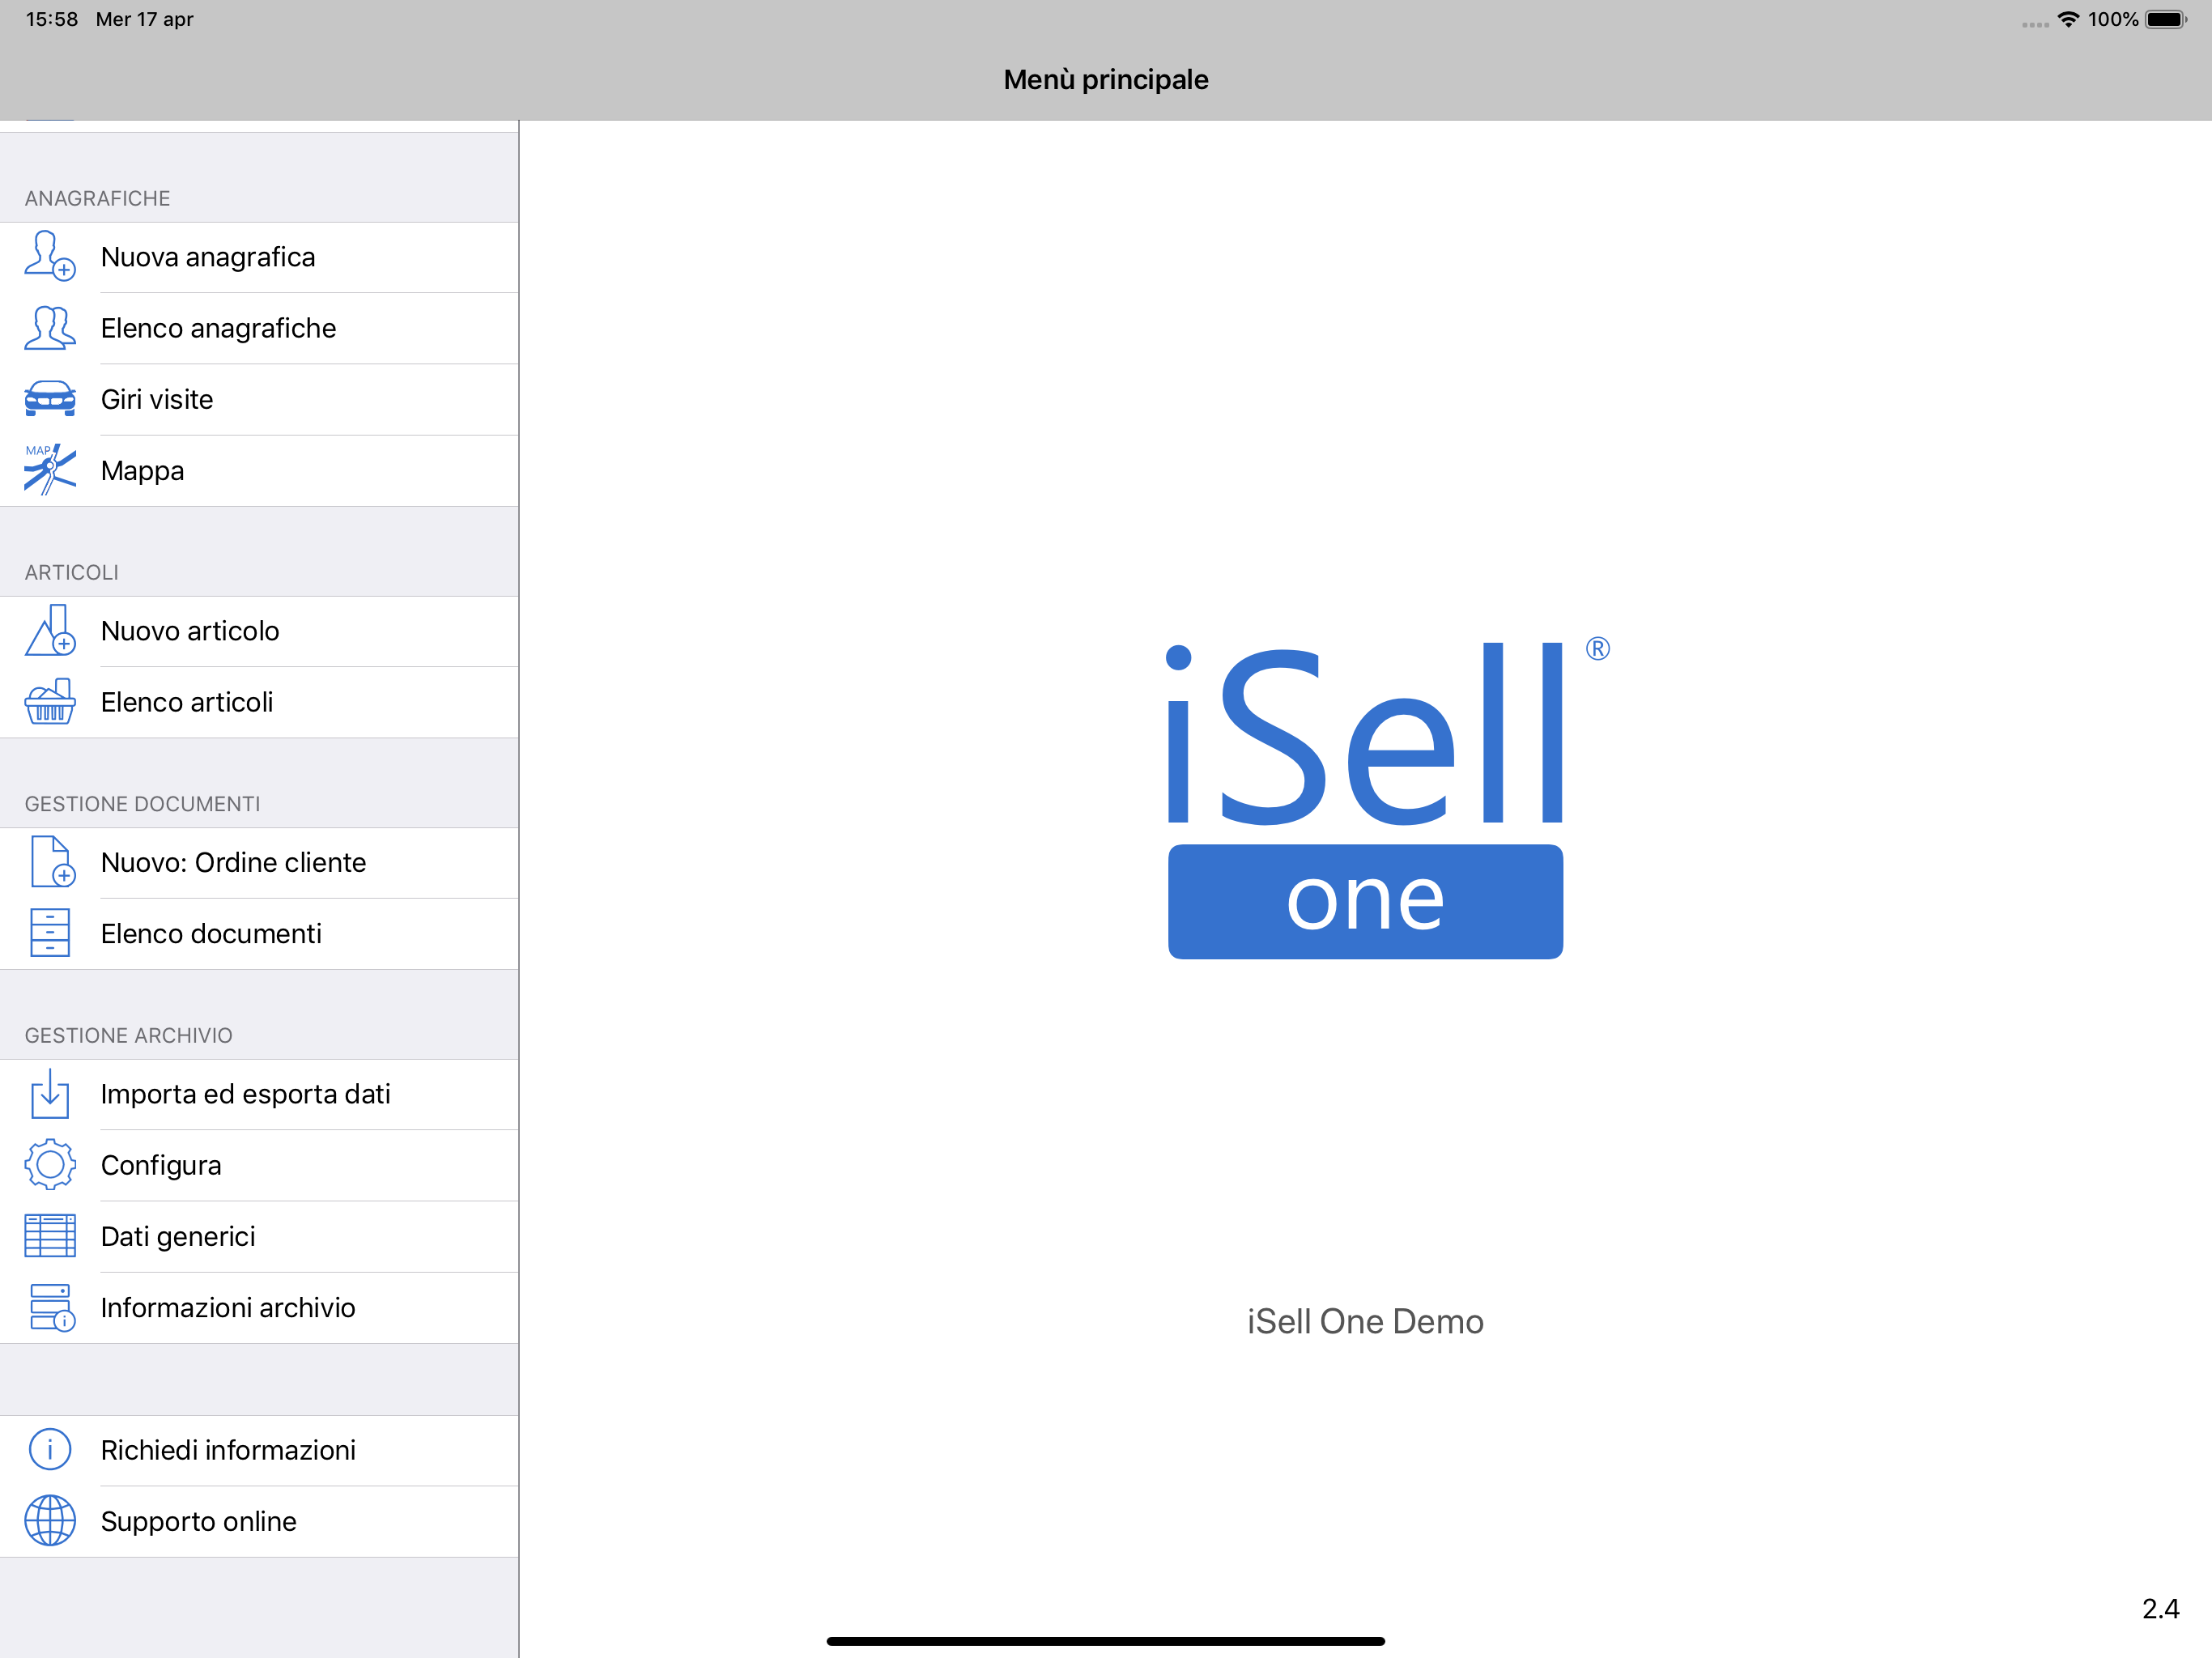
Task: Open the Mappa menu entry
Action: (259, 470)
